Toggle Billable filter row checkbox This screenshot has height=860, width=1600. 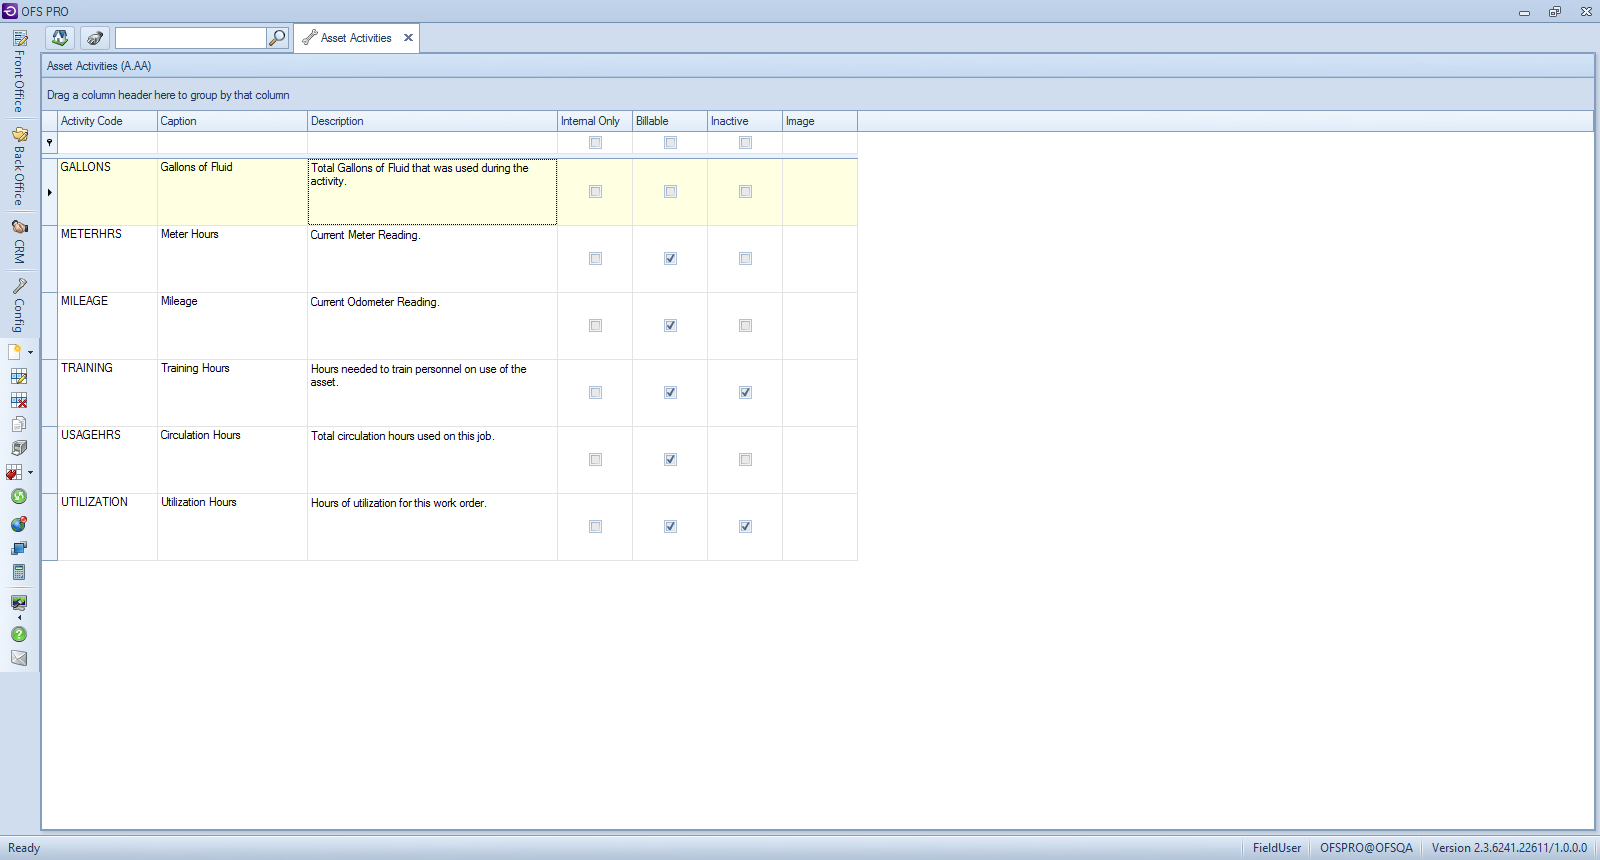tap(670, 143)
